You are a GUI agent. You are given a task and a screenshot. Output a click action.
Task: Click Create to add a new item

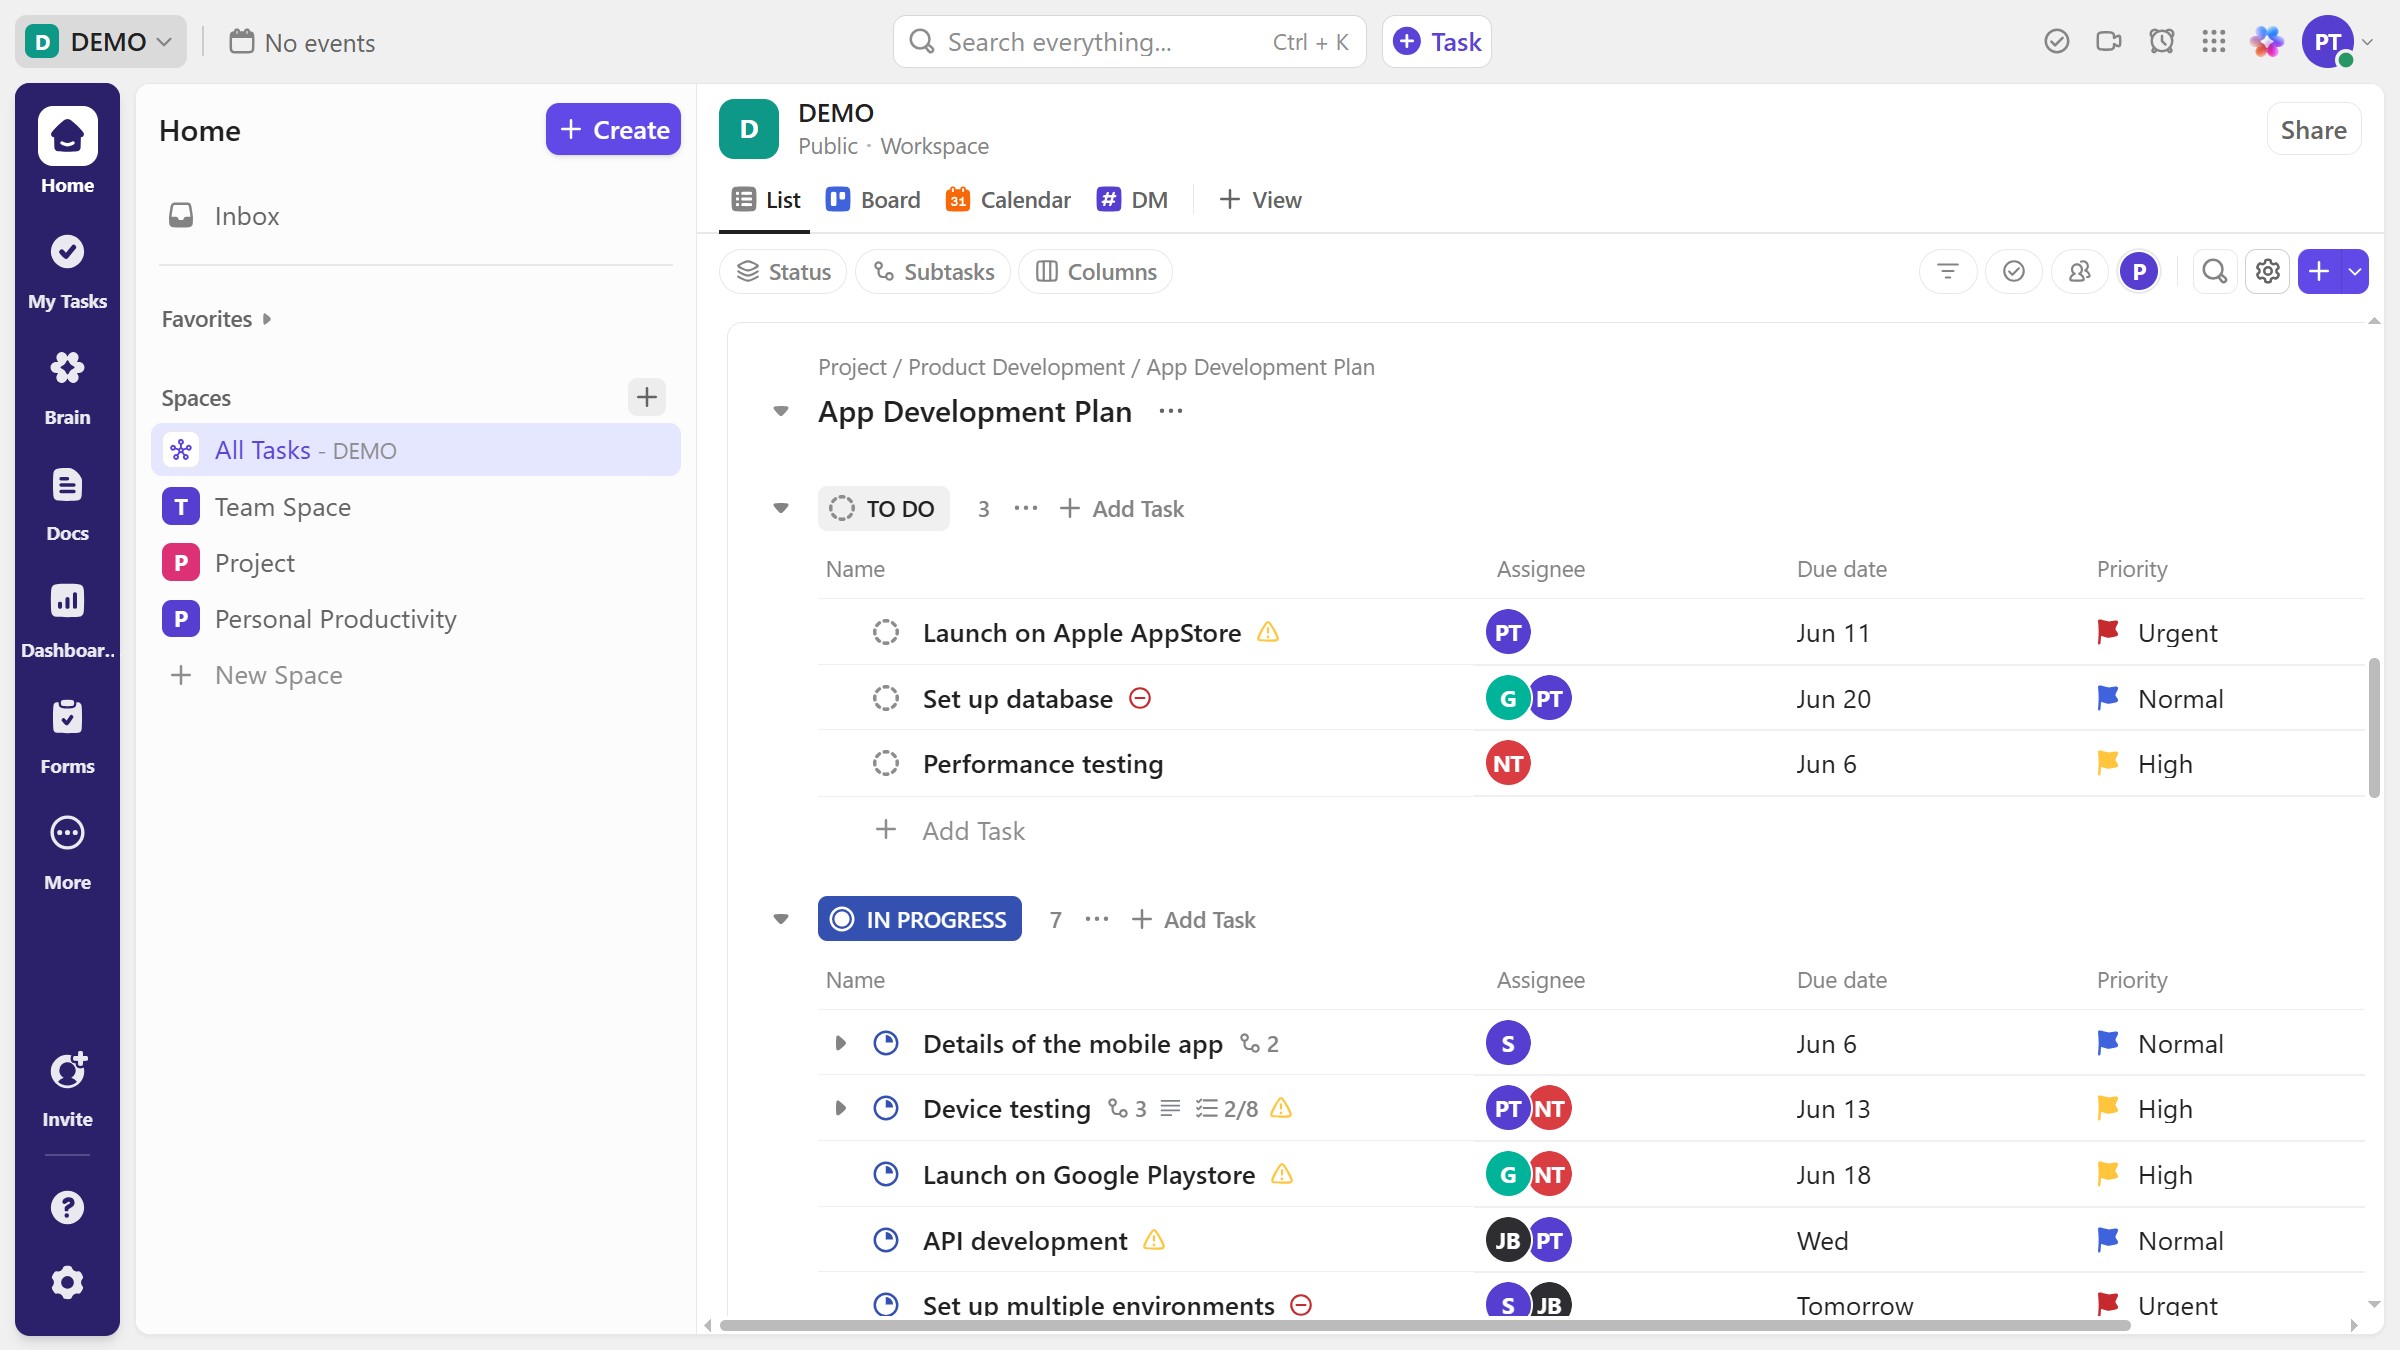(613, 129)
